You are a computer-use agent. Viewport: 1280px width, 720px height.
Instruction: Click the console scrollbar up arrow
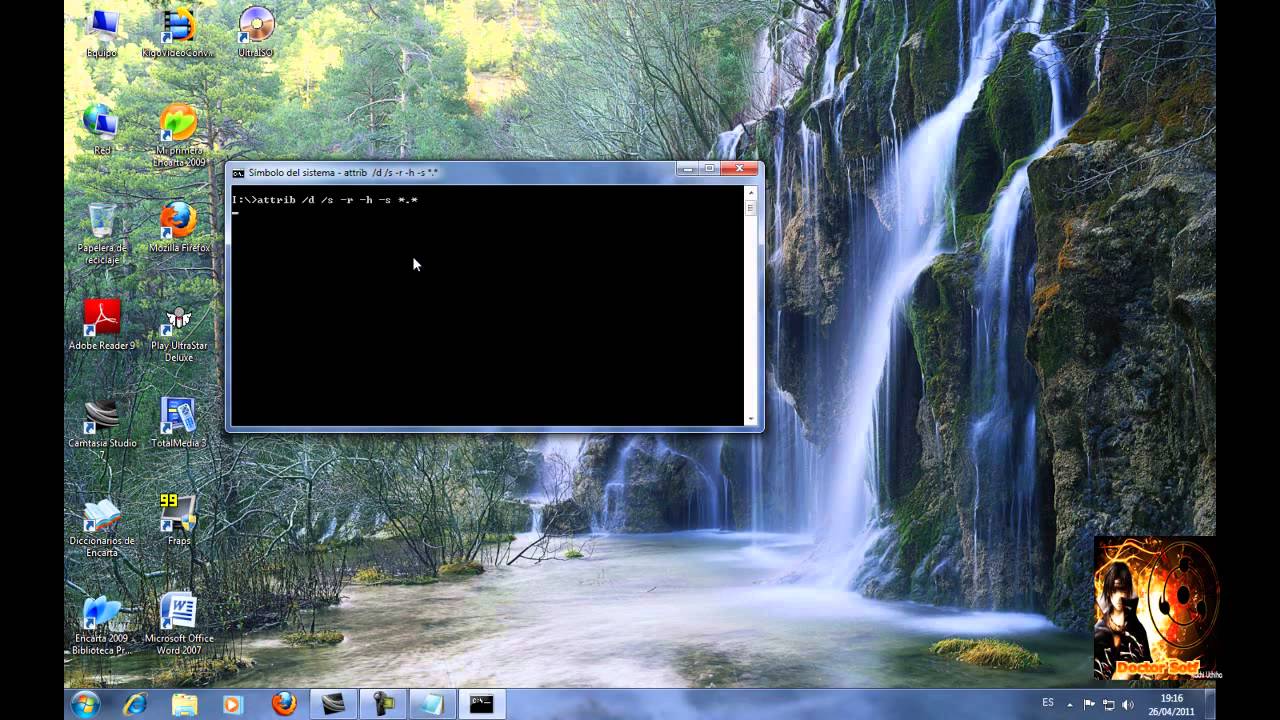(x=751, y=193)
